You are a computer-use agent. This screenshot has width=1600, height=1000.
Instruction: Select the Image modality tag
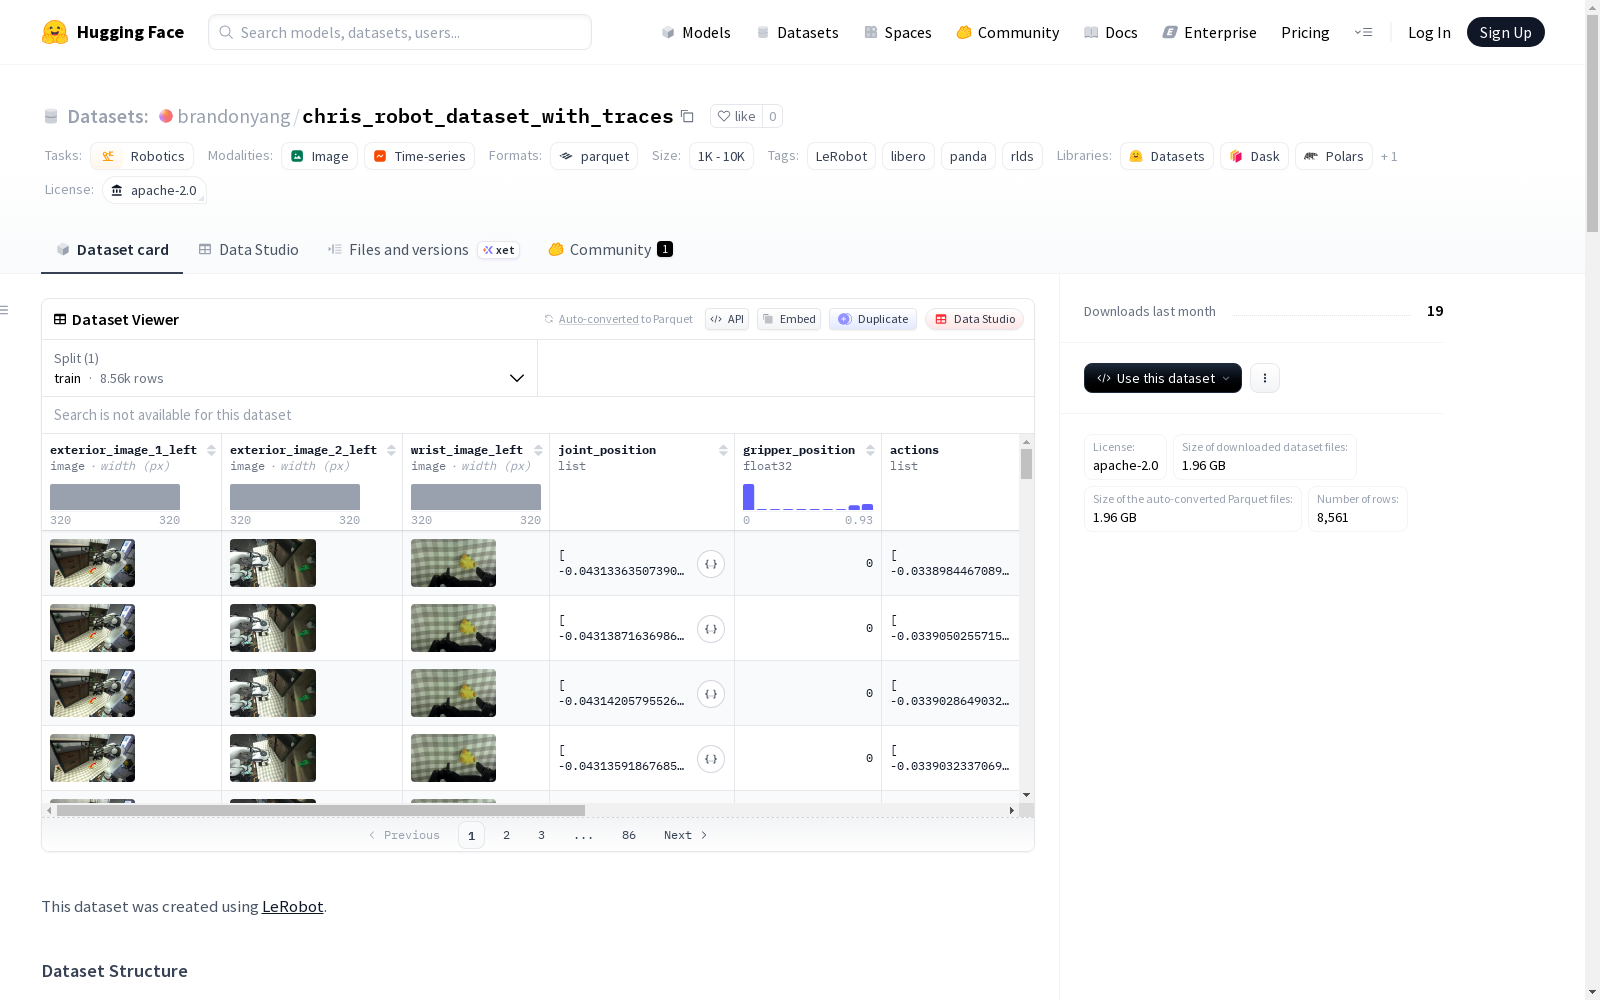(x=319, y=156)
